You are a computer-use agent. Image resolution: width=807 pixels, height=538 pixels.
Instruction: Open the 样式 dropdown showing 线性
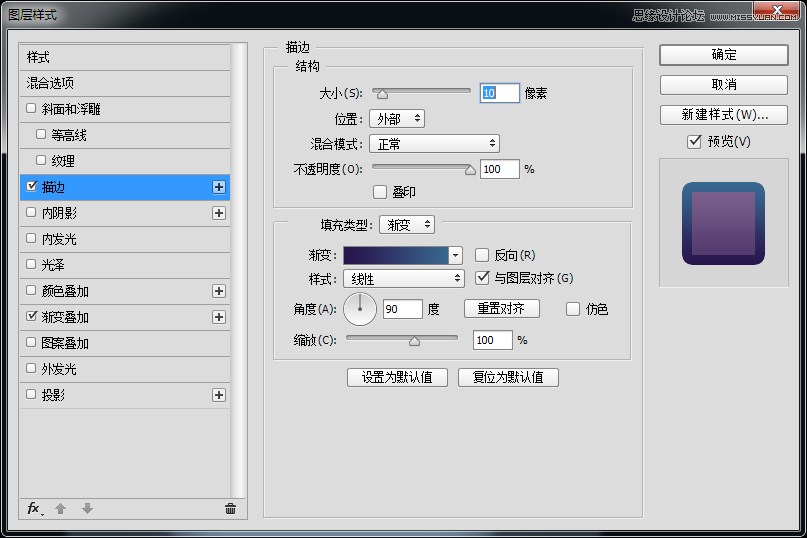coord(404,279)
